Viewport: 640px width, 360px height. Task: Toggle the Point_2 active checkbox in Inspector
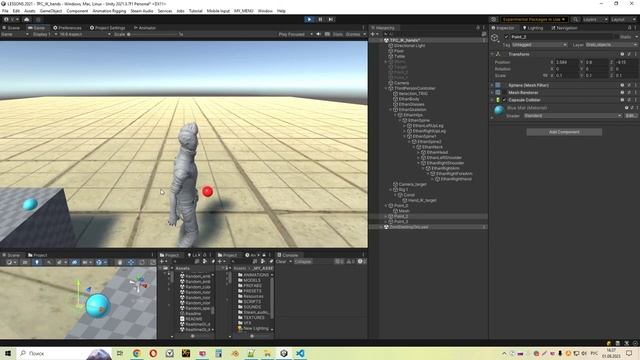[507, 37]
